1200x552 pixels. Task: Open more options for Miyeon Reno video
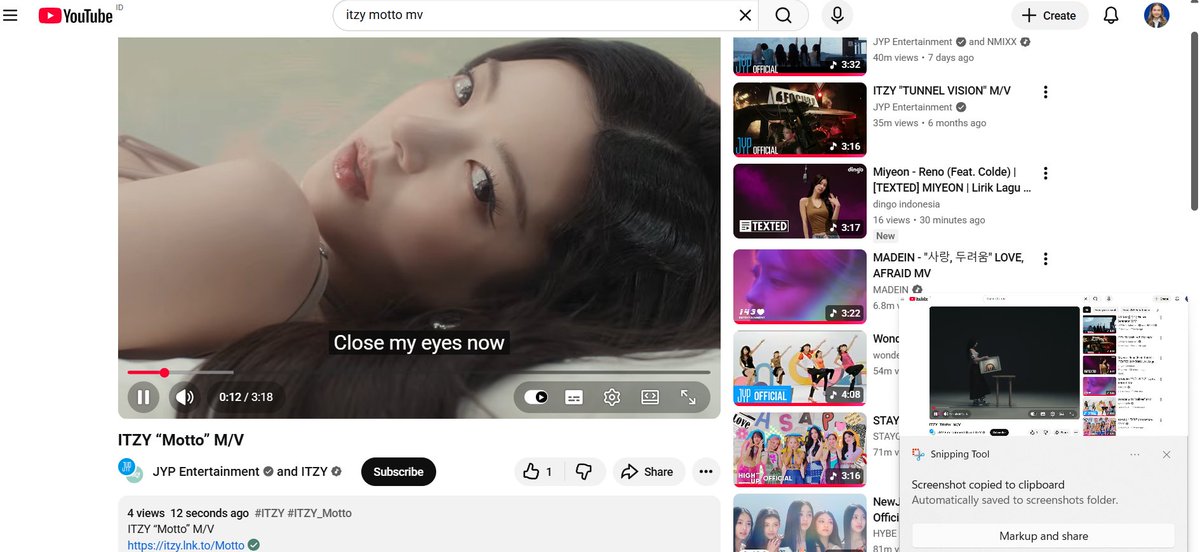tap(1045, 174)
